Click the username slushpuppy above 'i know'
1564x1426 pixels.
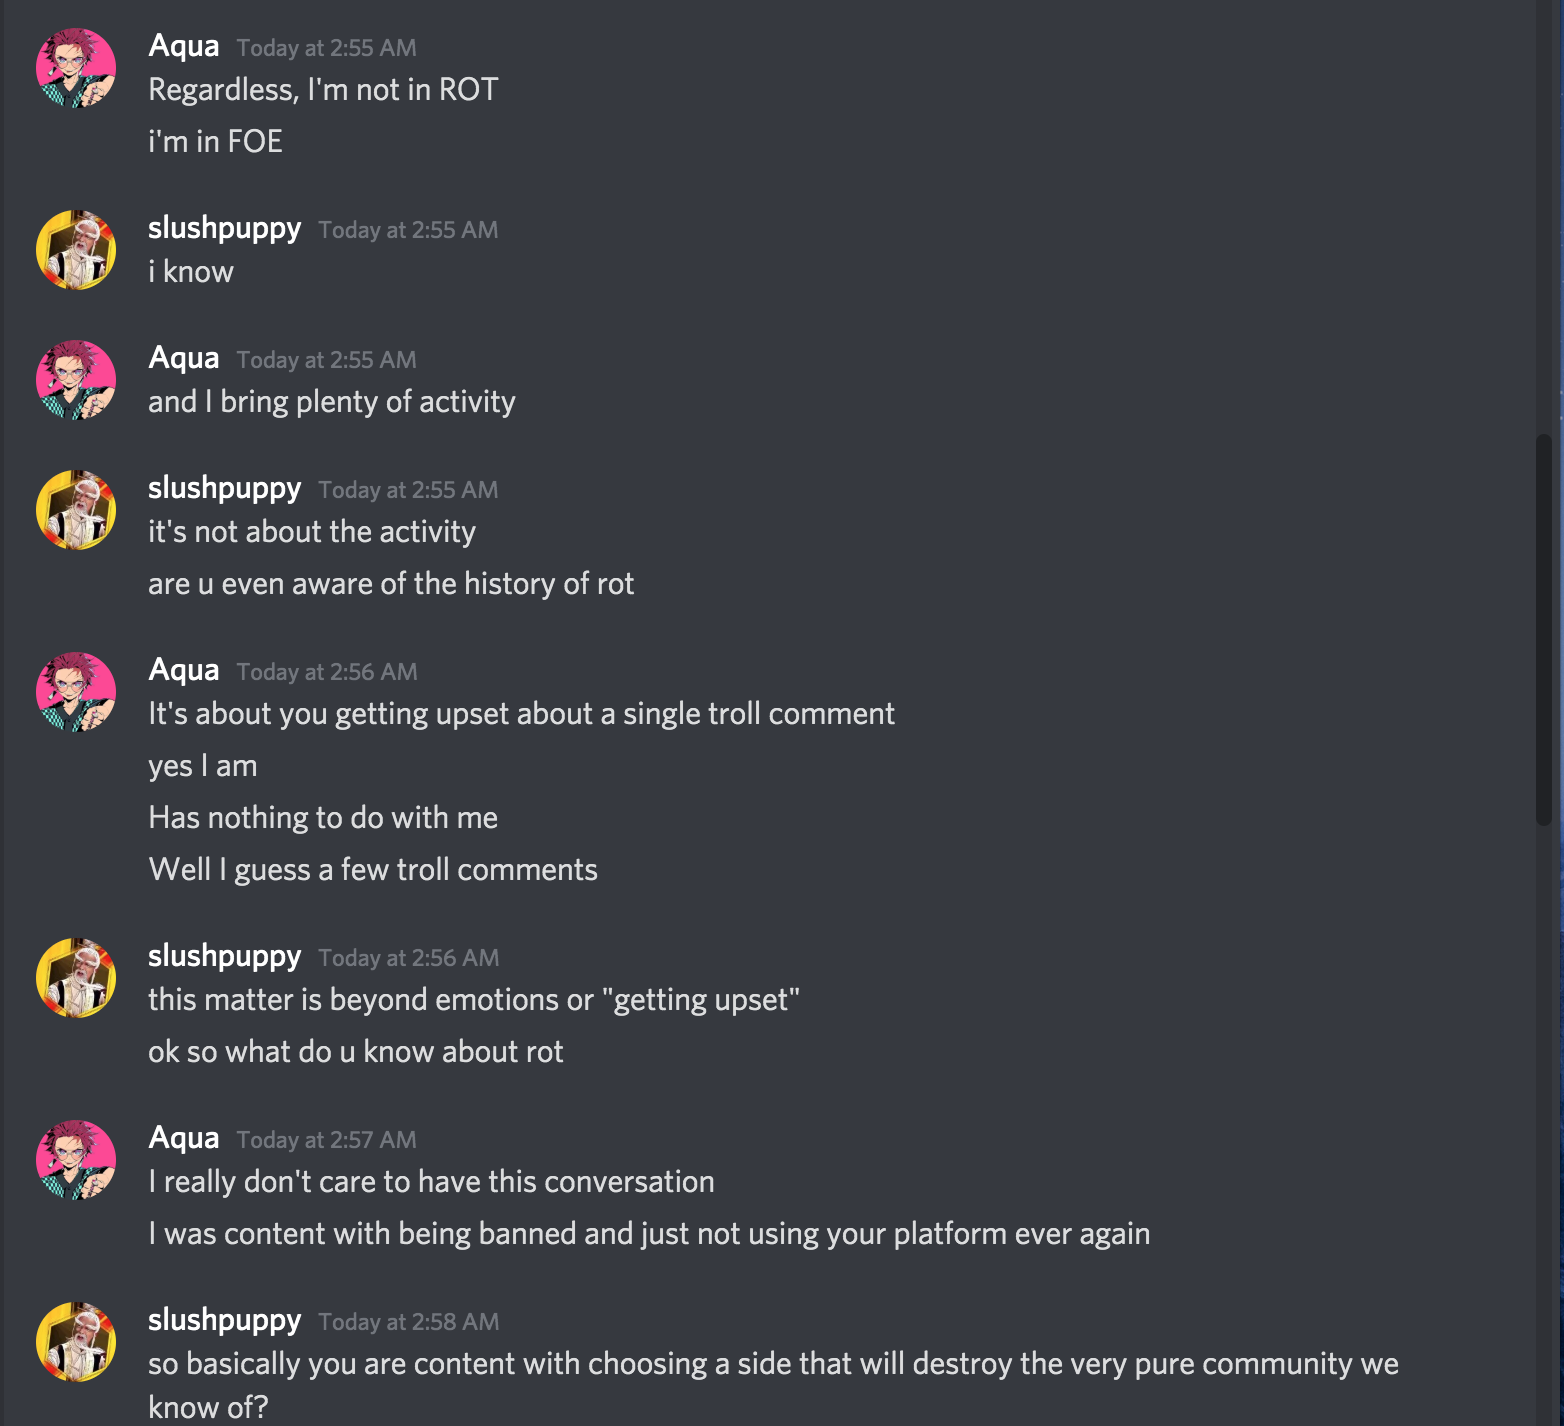pos(224,229)
